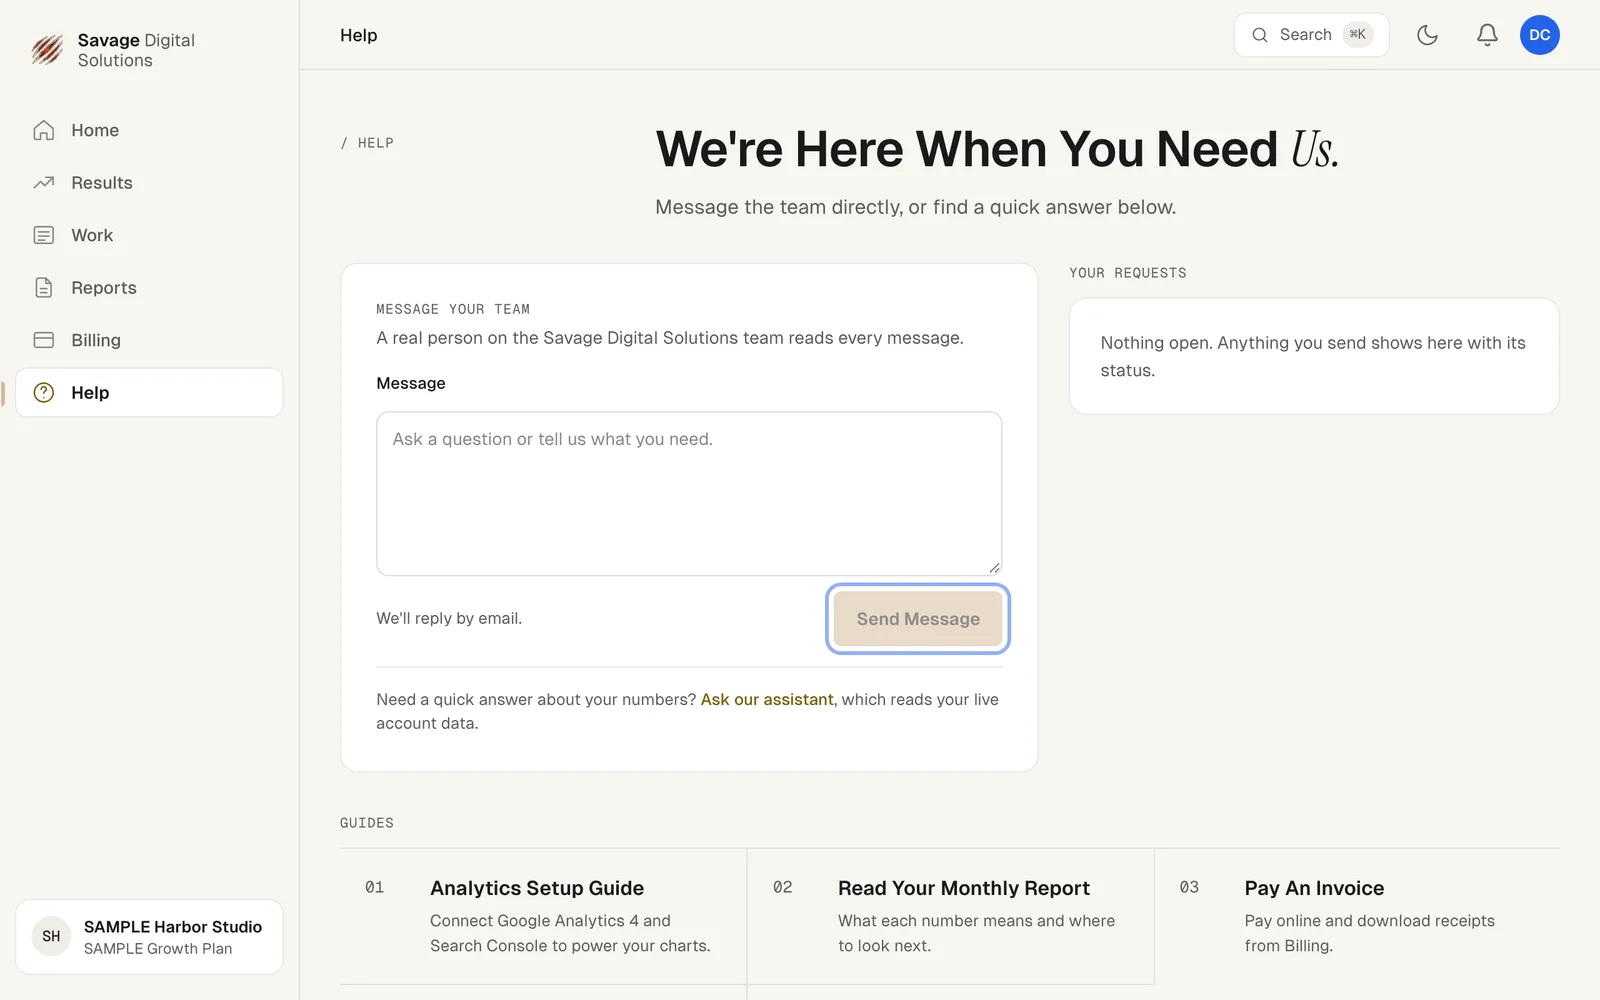Click the Help question-mark icon

44,393
